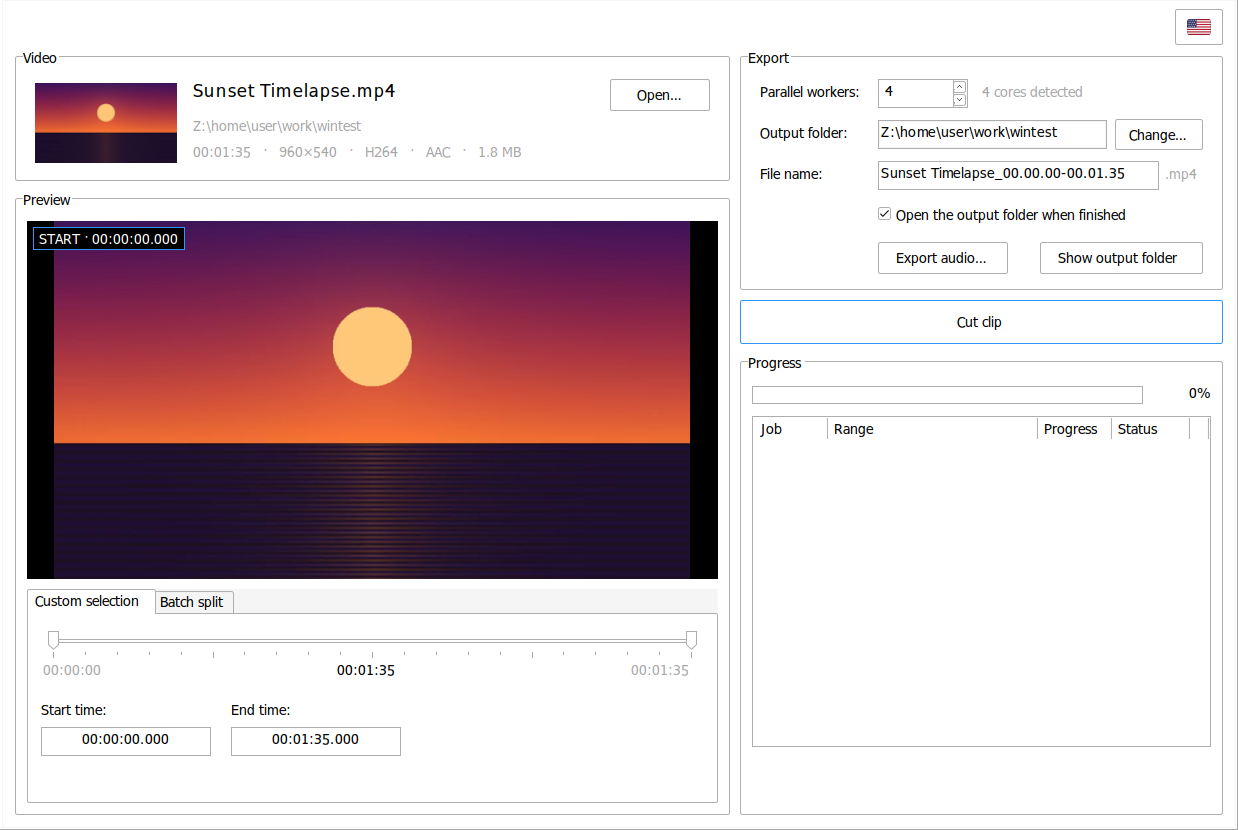Click the 960×540 resolution info

point(308,152)
